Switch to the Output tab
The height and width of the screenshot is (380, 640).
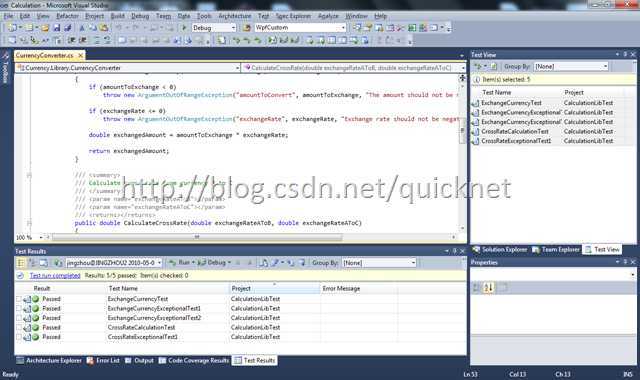(x=139, y=360)
